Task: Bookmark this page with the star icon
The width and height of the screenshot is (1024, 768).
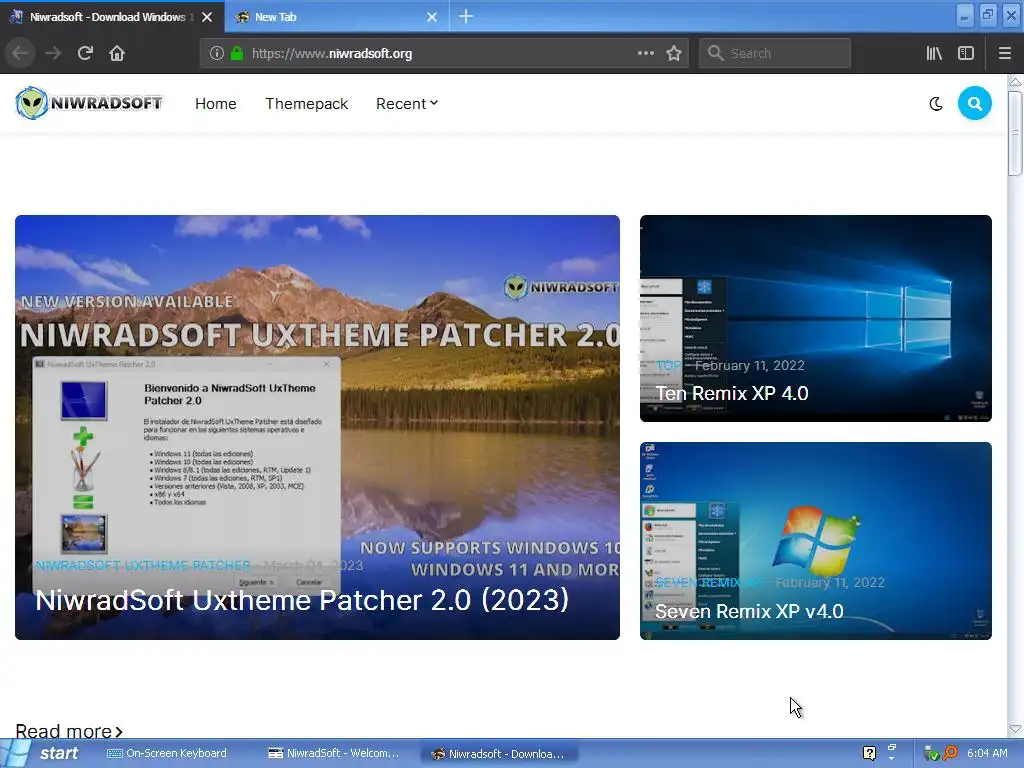Action: pyautogui.click(x=674, y=53)
